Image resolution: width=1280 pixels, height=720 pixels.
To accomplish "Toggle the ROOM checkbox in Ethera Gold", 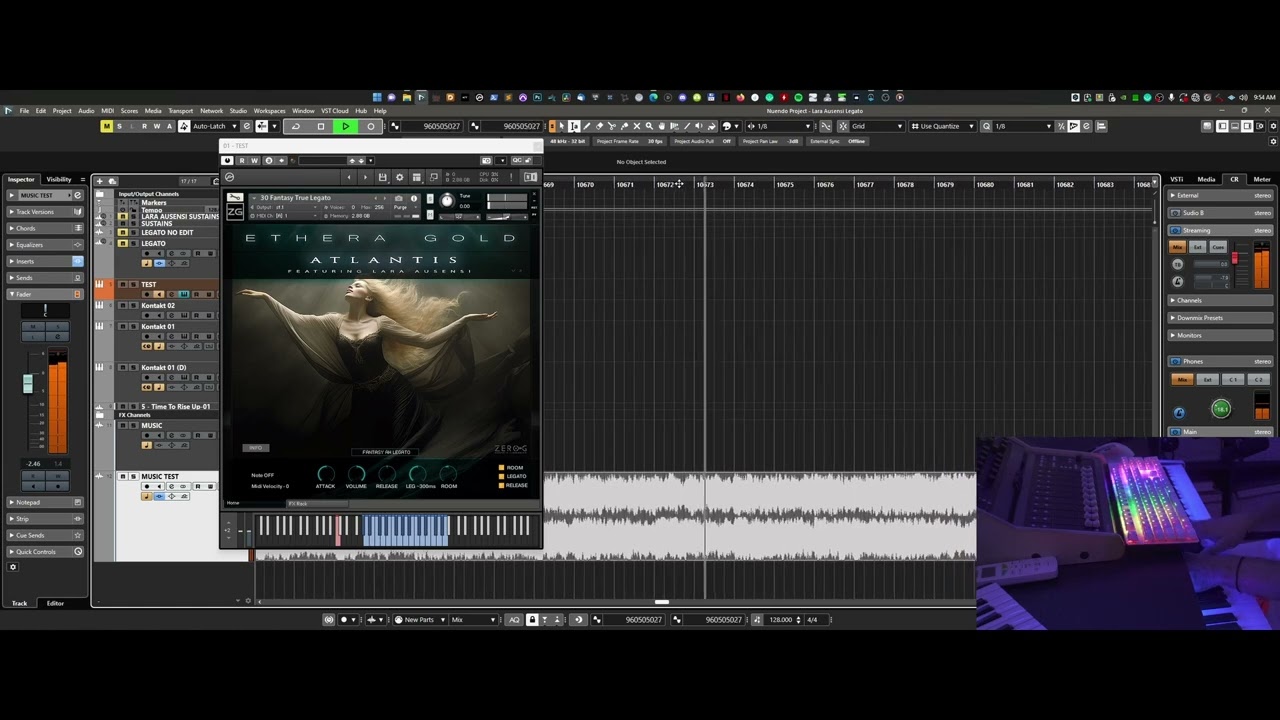I will pyautogui.click(x=501, y=467).
